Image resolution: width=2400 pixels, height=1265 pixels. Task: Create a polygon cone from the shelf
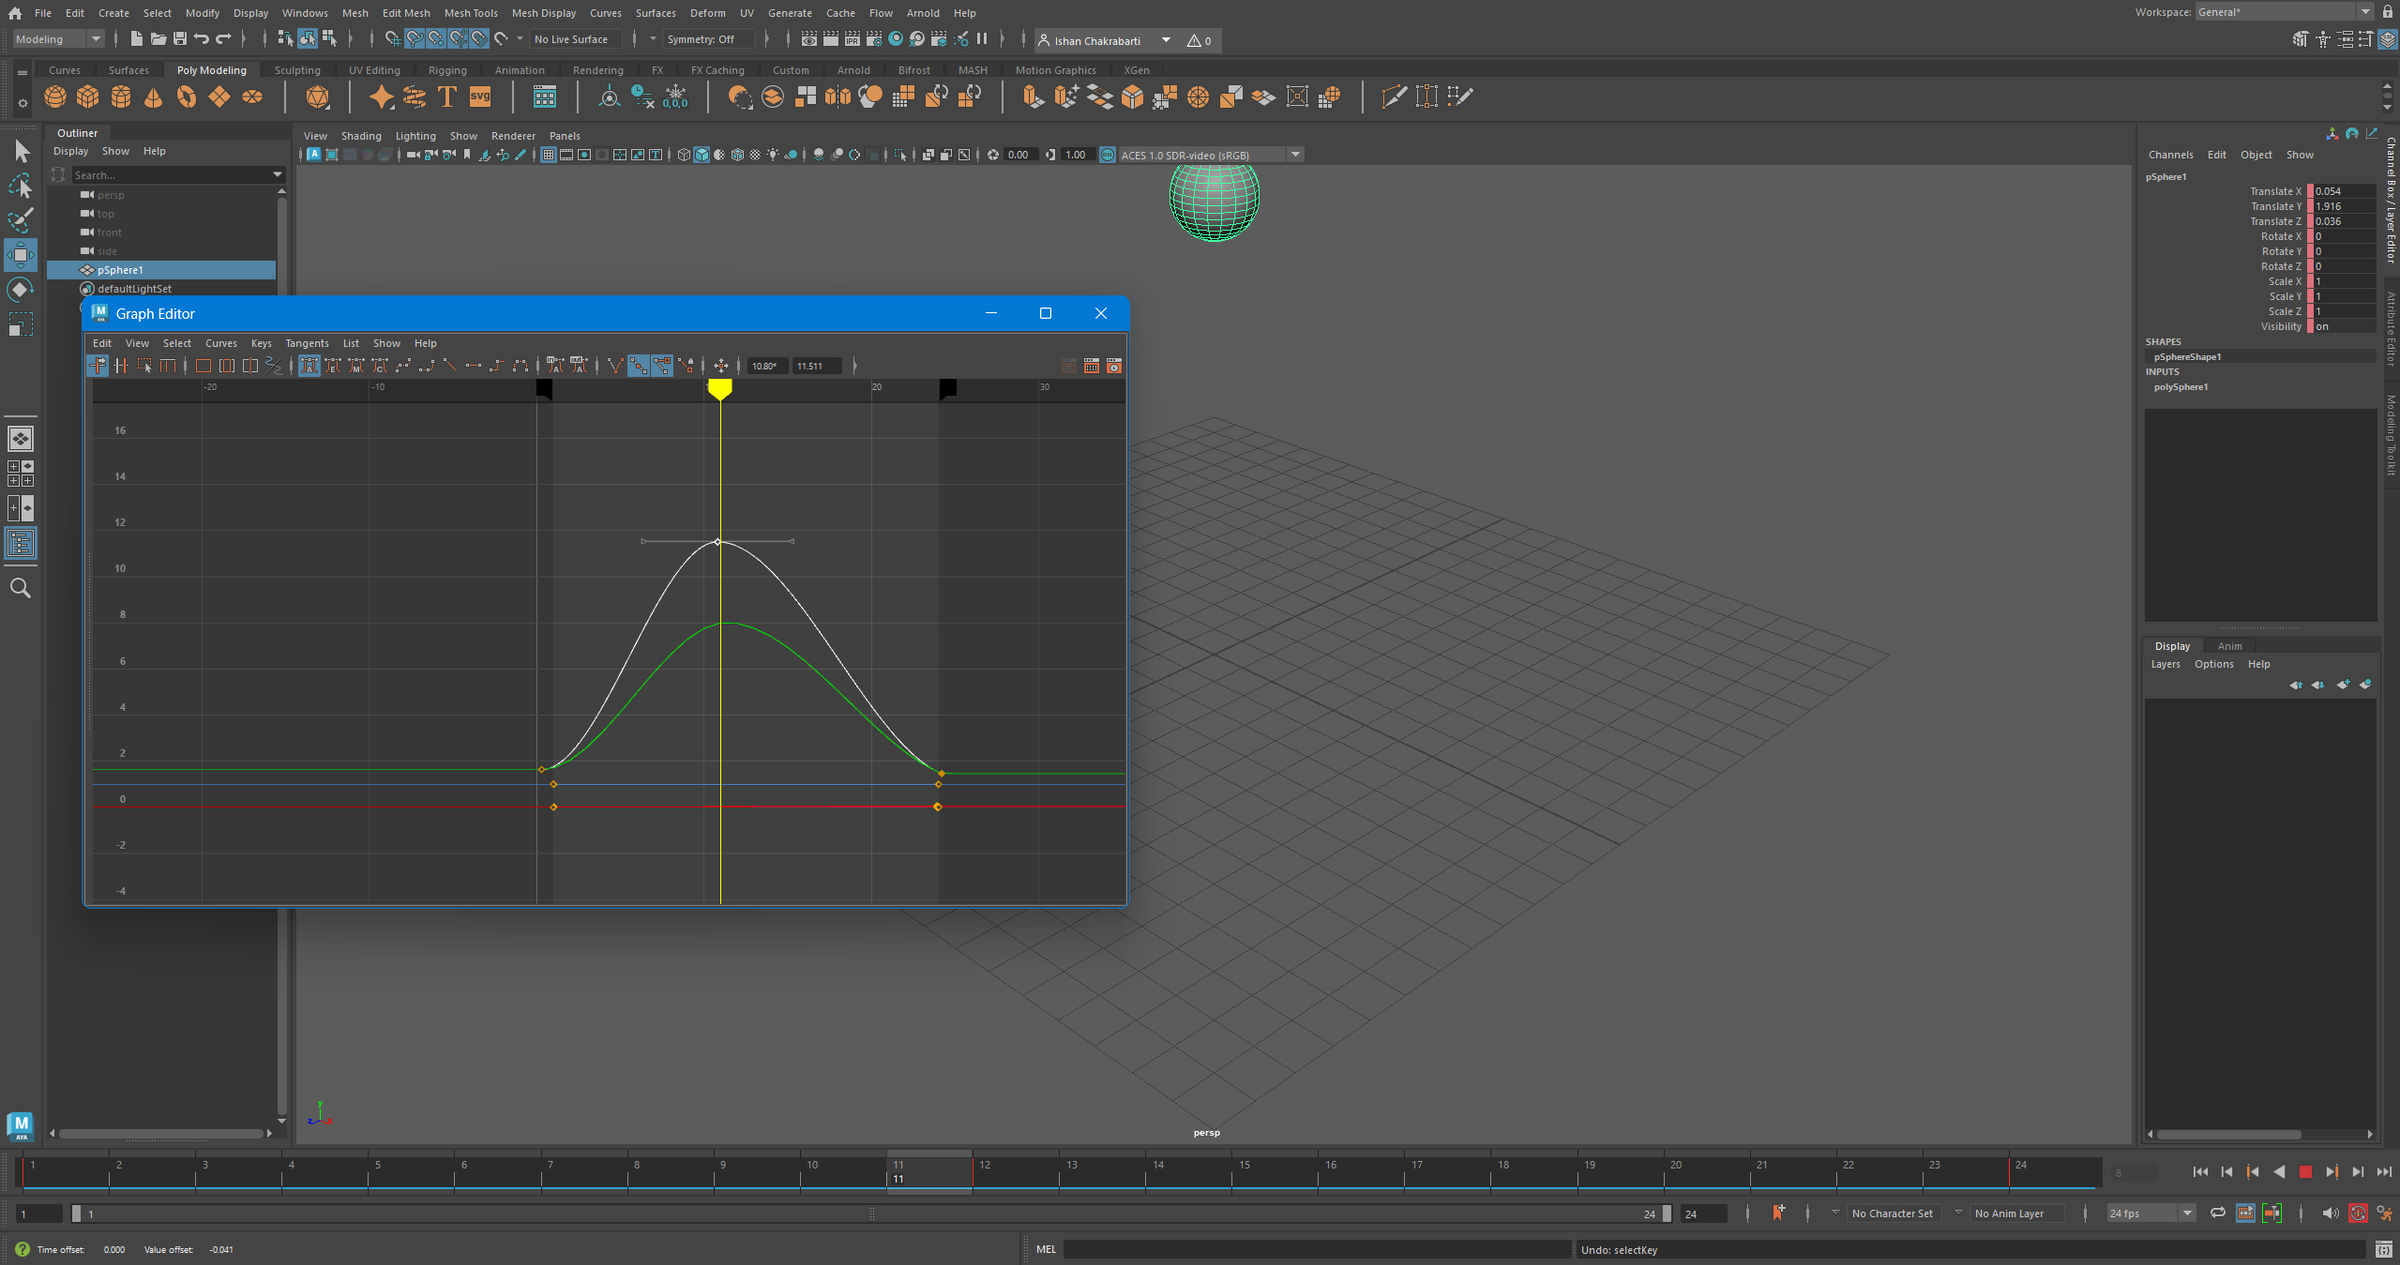[x=153, y=97]
